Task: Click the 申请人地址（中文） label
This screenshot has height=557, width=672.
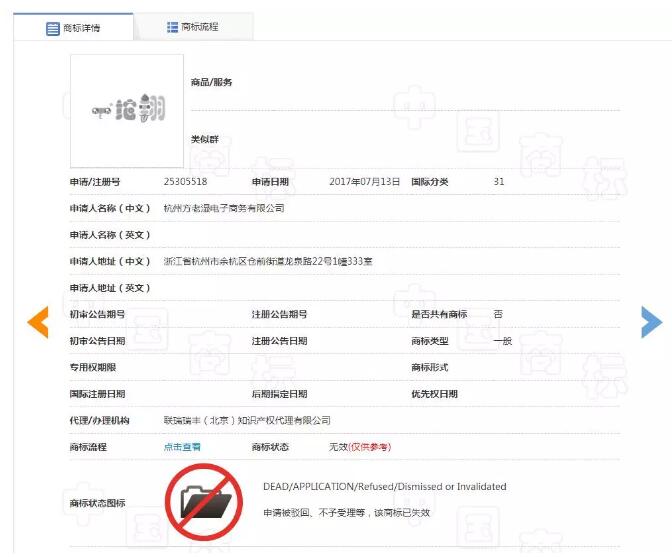Action: click(x=110, y=261)
